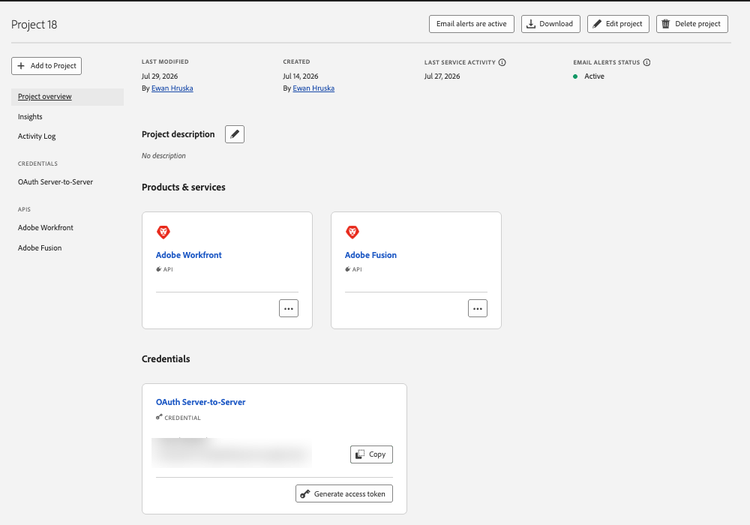Image resolution: width=750 pixels, height=525 pixels.
Task: Open more options on Adobe Workfront card
Action: pos(288,308)
